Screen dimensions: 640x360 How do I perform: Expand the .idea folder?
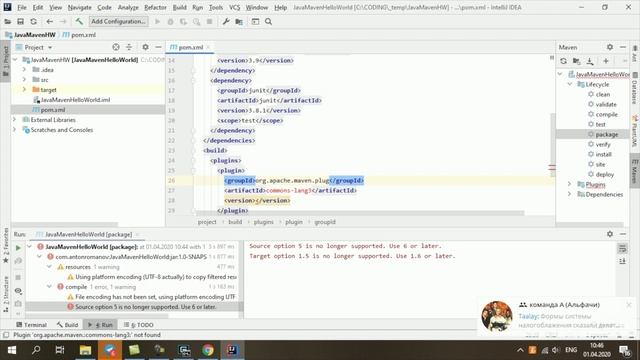pyautogui.click(x=24, y=70)
